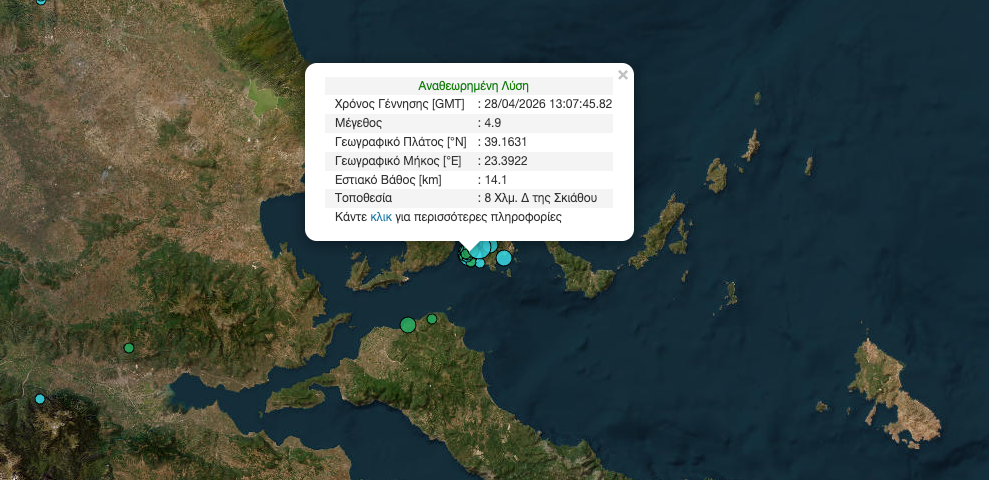The height and width of the screenshot is (480, 989).
Task: Click the small cyan marker at the cluster's bottom
Action: pos(480,264)
